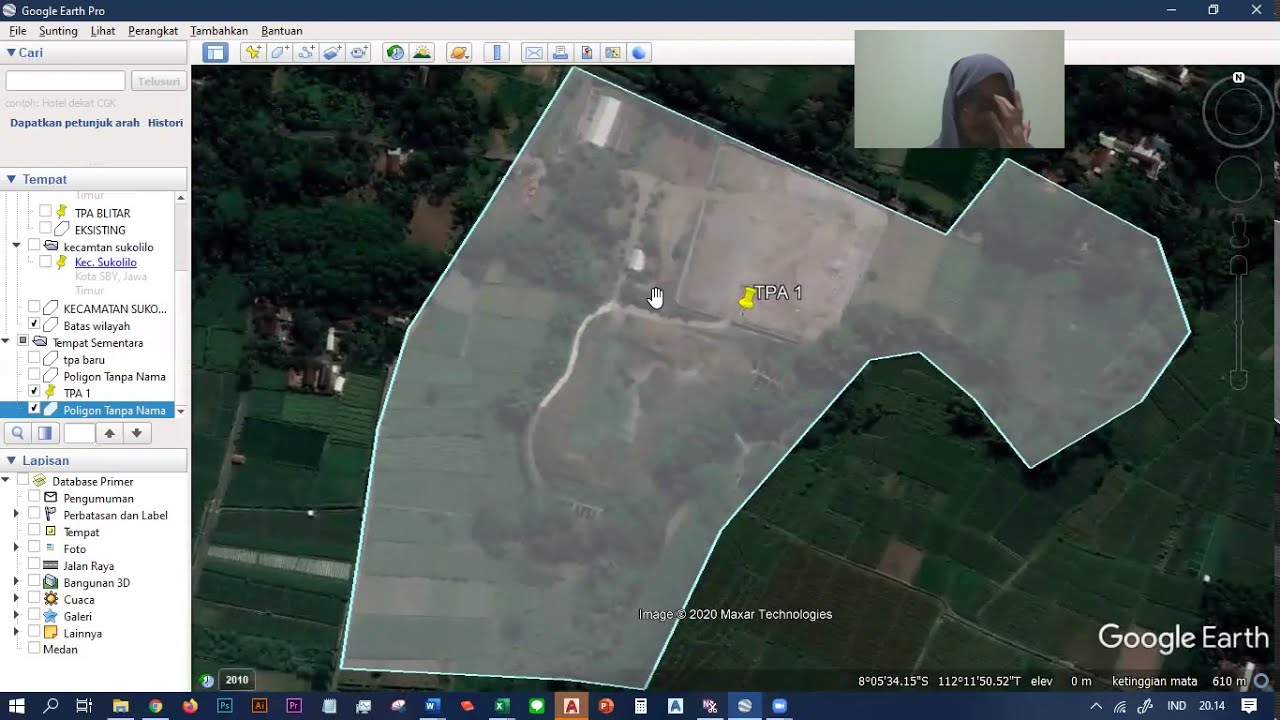Enable the Bangunan 3D layer checkbox
The image size is (1280, 720).
click(x=34, y=582)
